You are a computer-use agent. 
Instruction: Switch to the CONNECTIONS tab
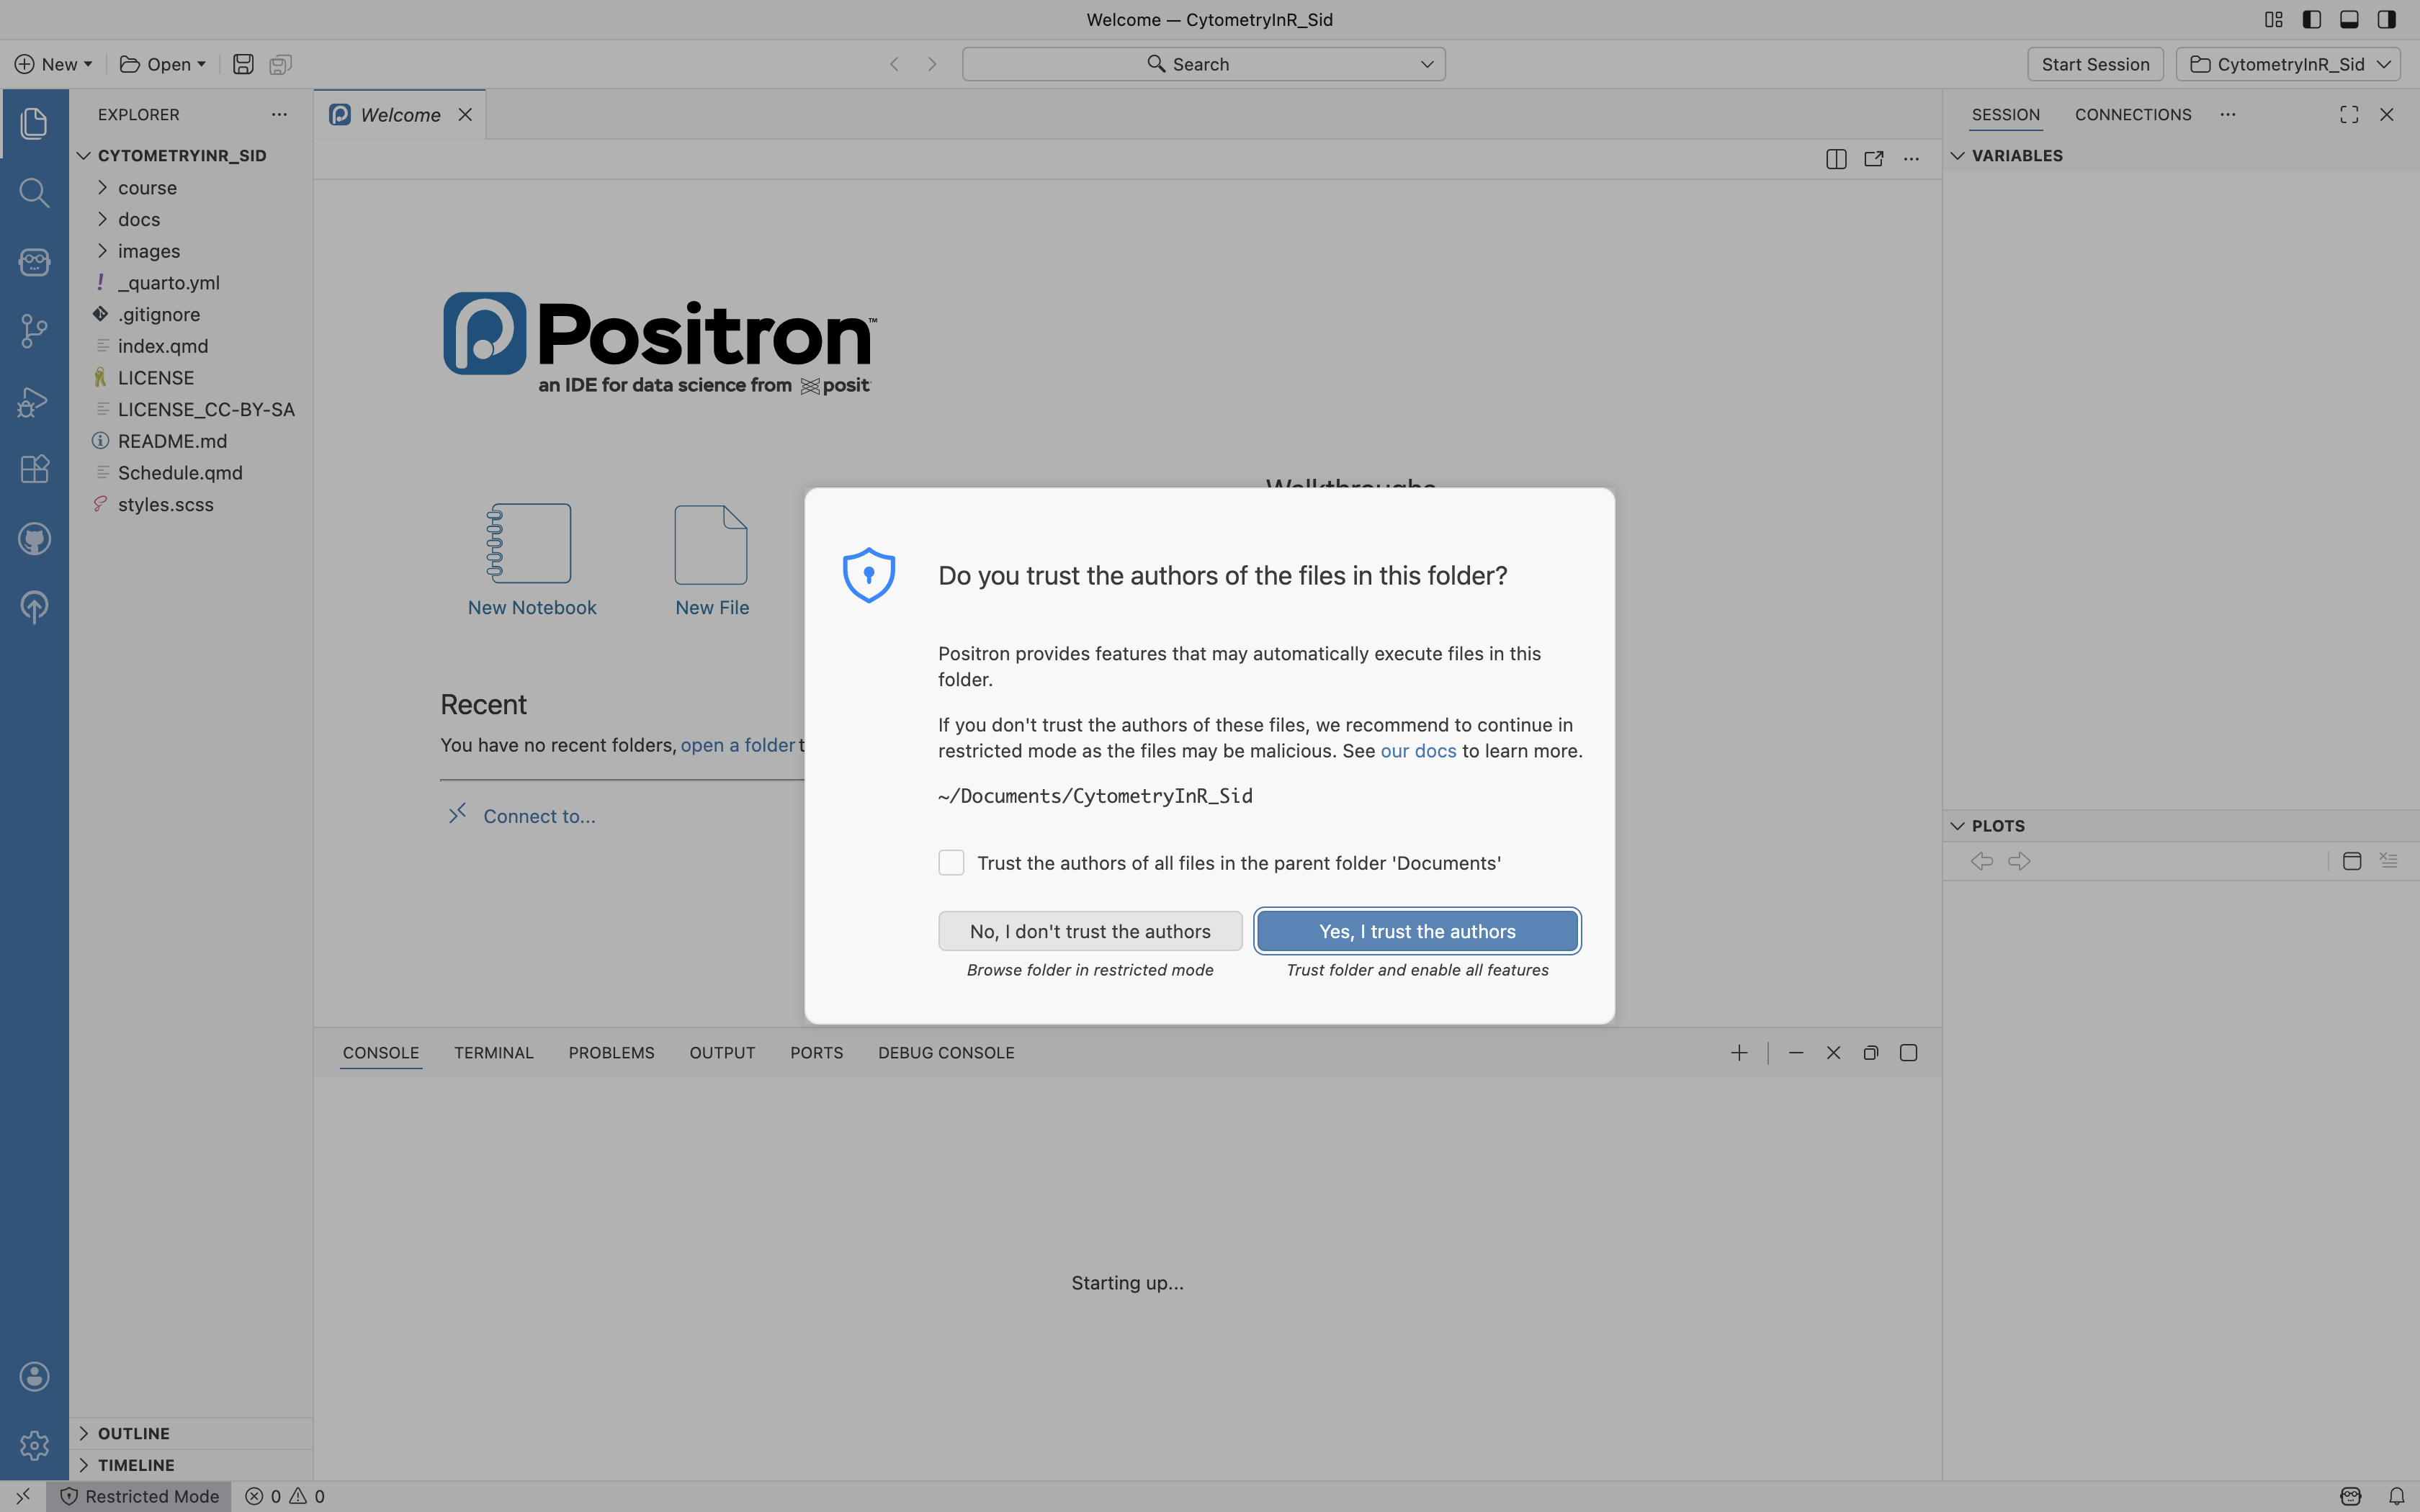point(2132,115)
